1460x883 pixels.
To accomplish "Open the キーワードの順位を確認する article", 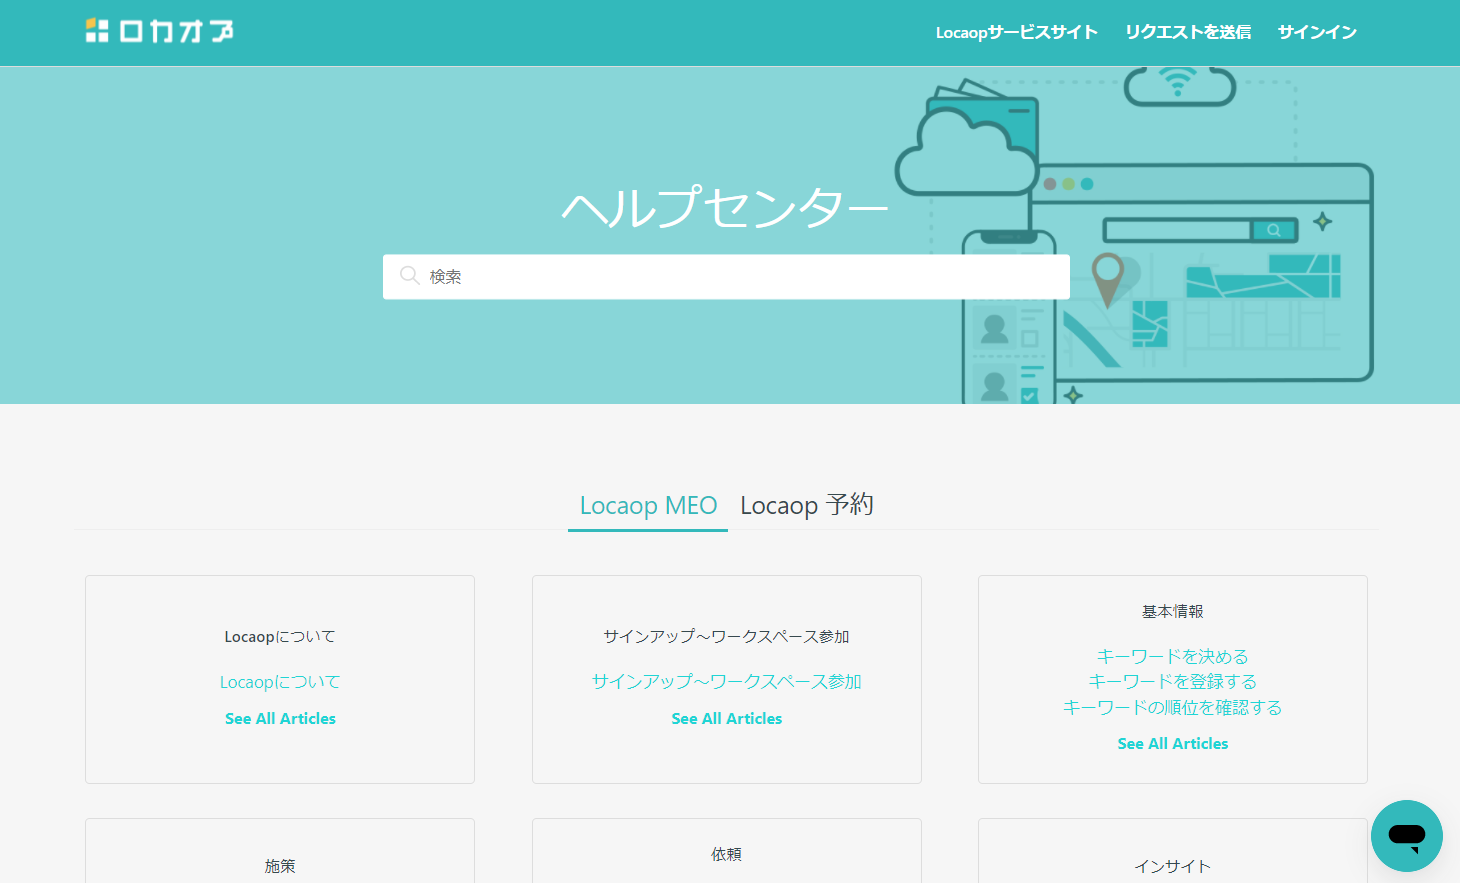I will 1172,706.
